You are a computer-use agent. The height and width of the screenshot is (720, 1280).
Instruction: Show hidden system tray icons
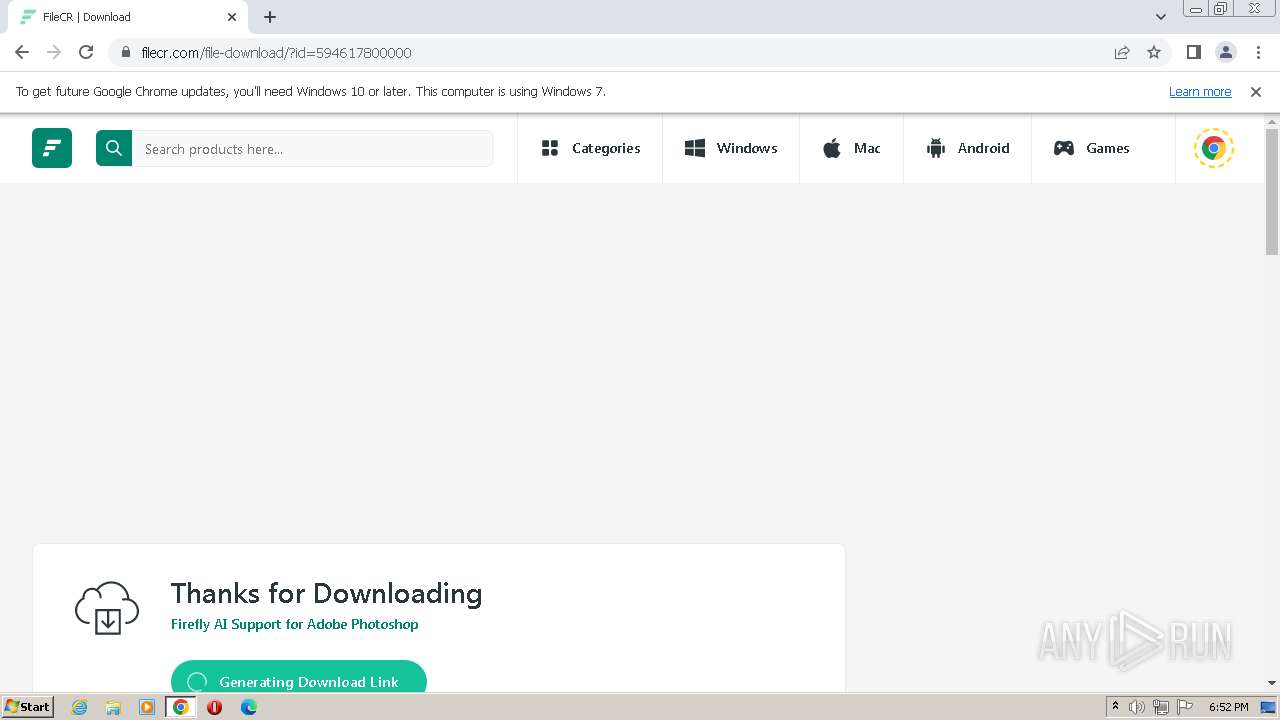(x=1115, y=707)
